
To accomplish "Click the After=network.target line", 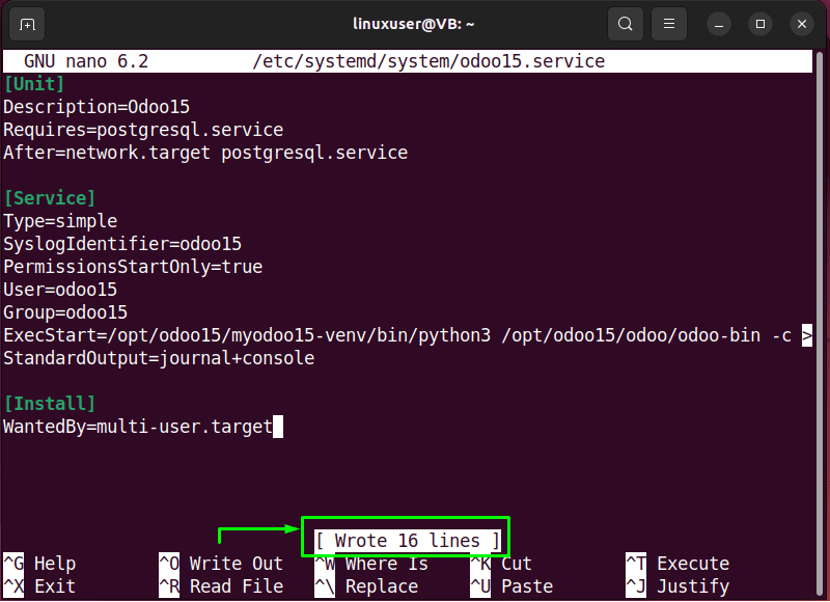I will tap(205, 153).
